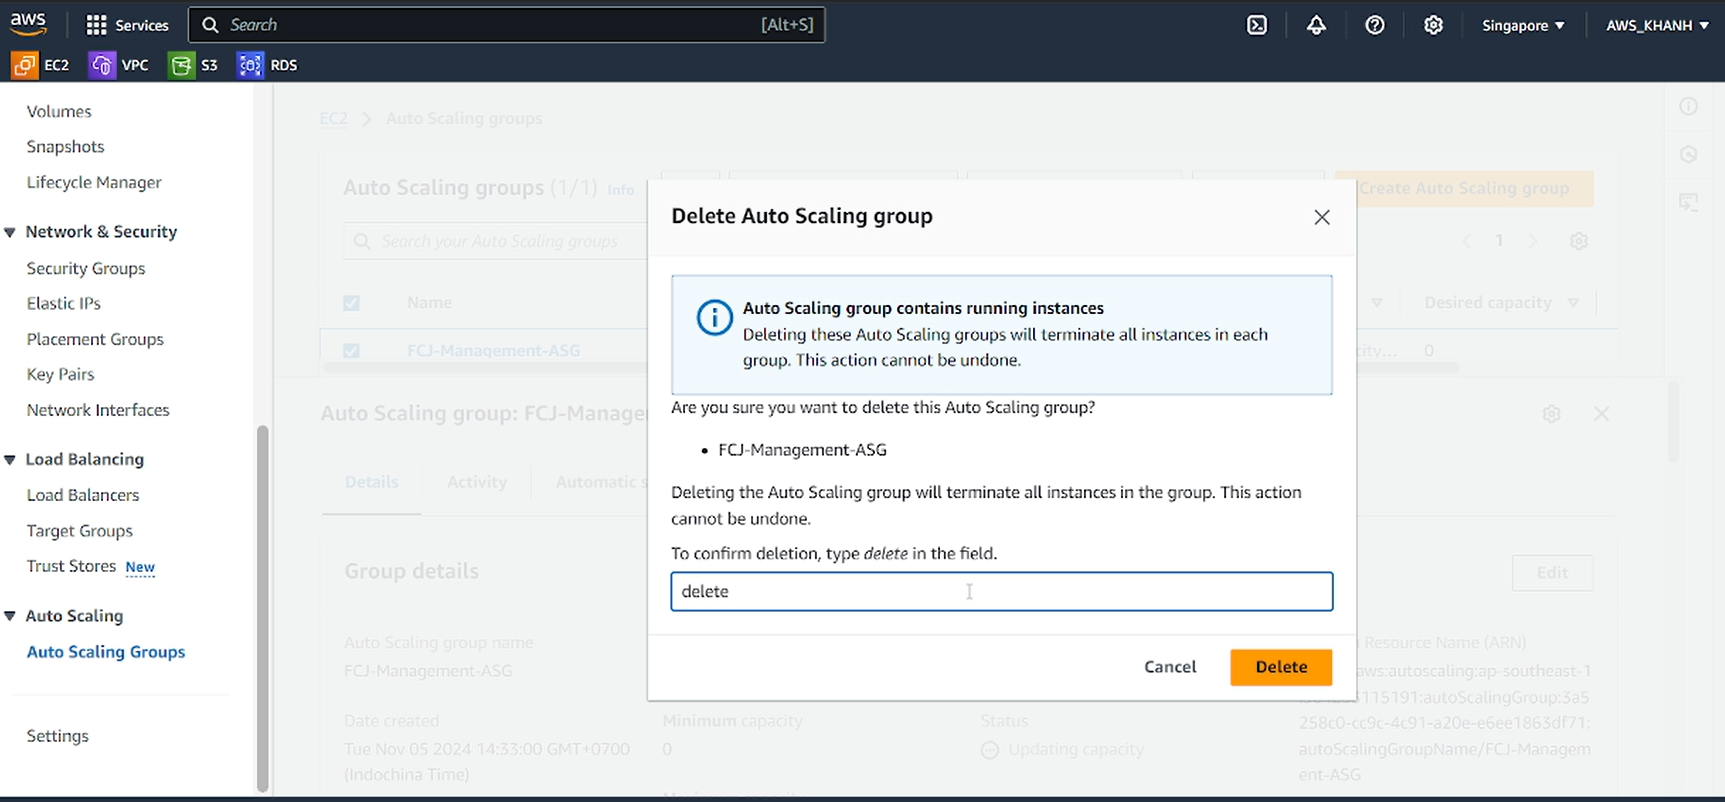The image size is (1725, 802).
Task: Open Key Pairs in sidebar
Action: tap(60, 374)
